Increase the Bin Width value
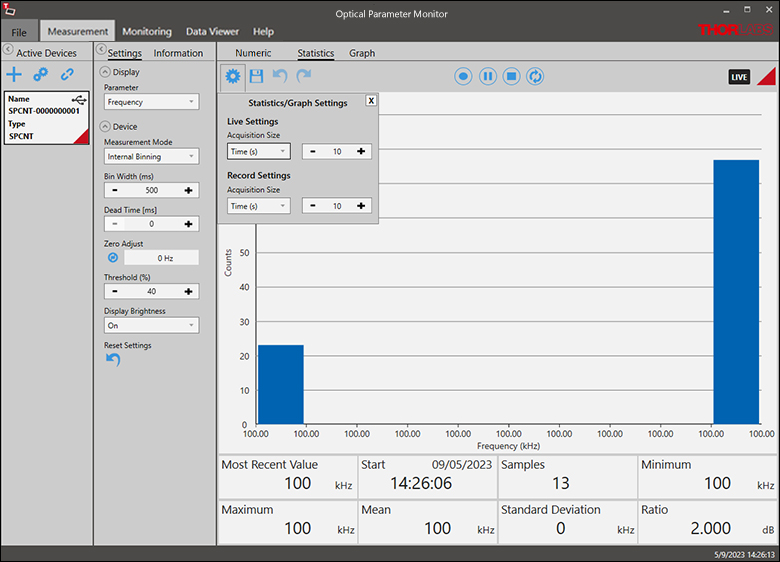 [x=188, y=190]
